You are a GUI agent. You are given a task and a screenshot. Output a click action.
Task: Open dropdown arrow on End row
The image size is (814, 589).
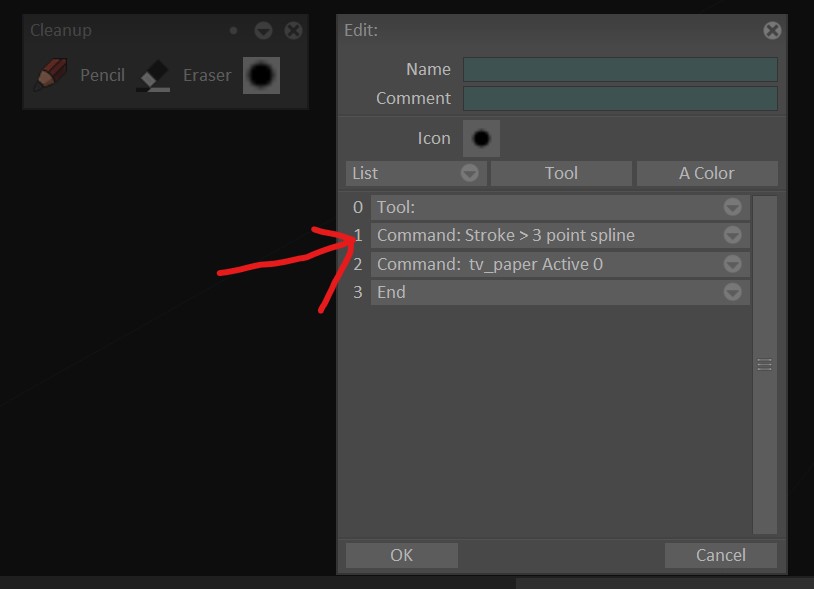pyautogui.click(x=732, y=292)
